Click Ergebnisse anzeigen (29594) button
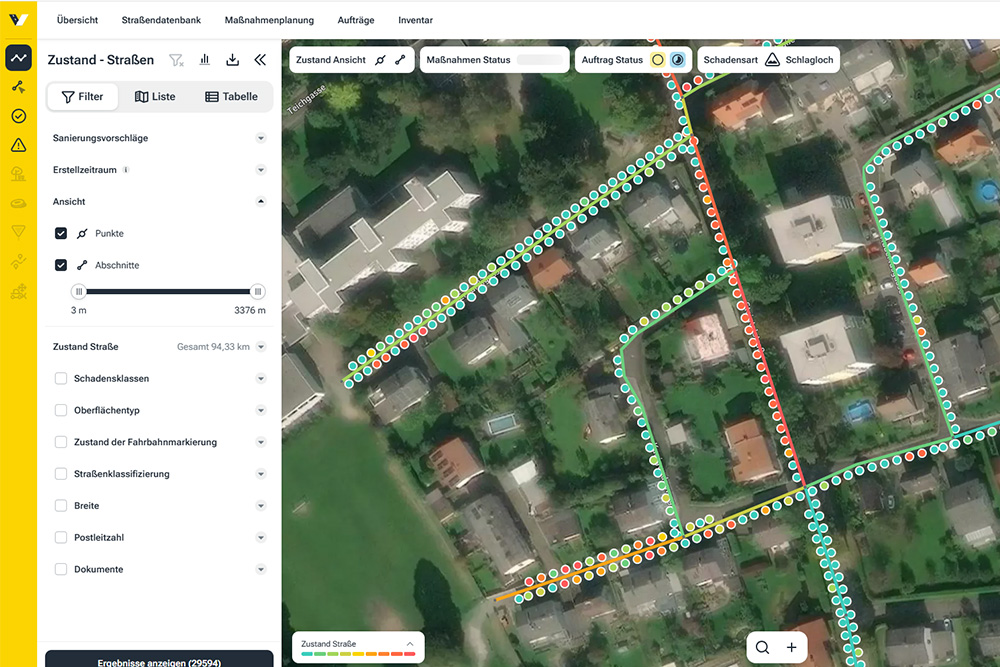This screenshot has height=667, width=1000. 159,659
